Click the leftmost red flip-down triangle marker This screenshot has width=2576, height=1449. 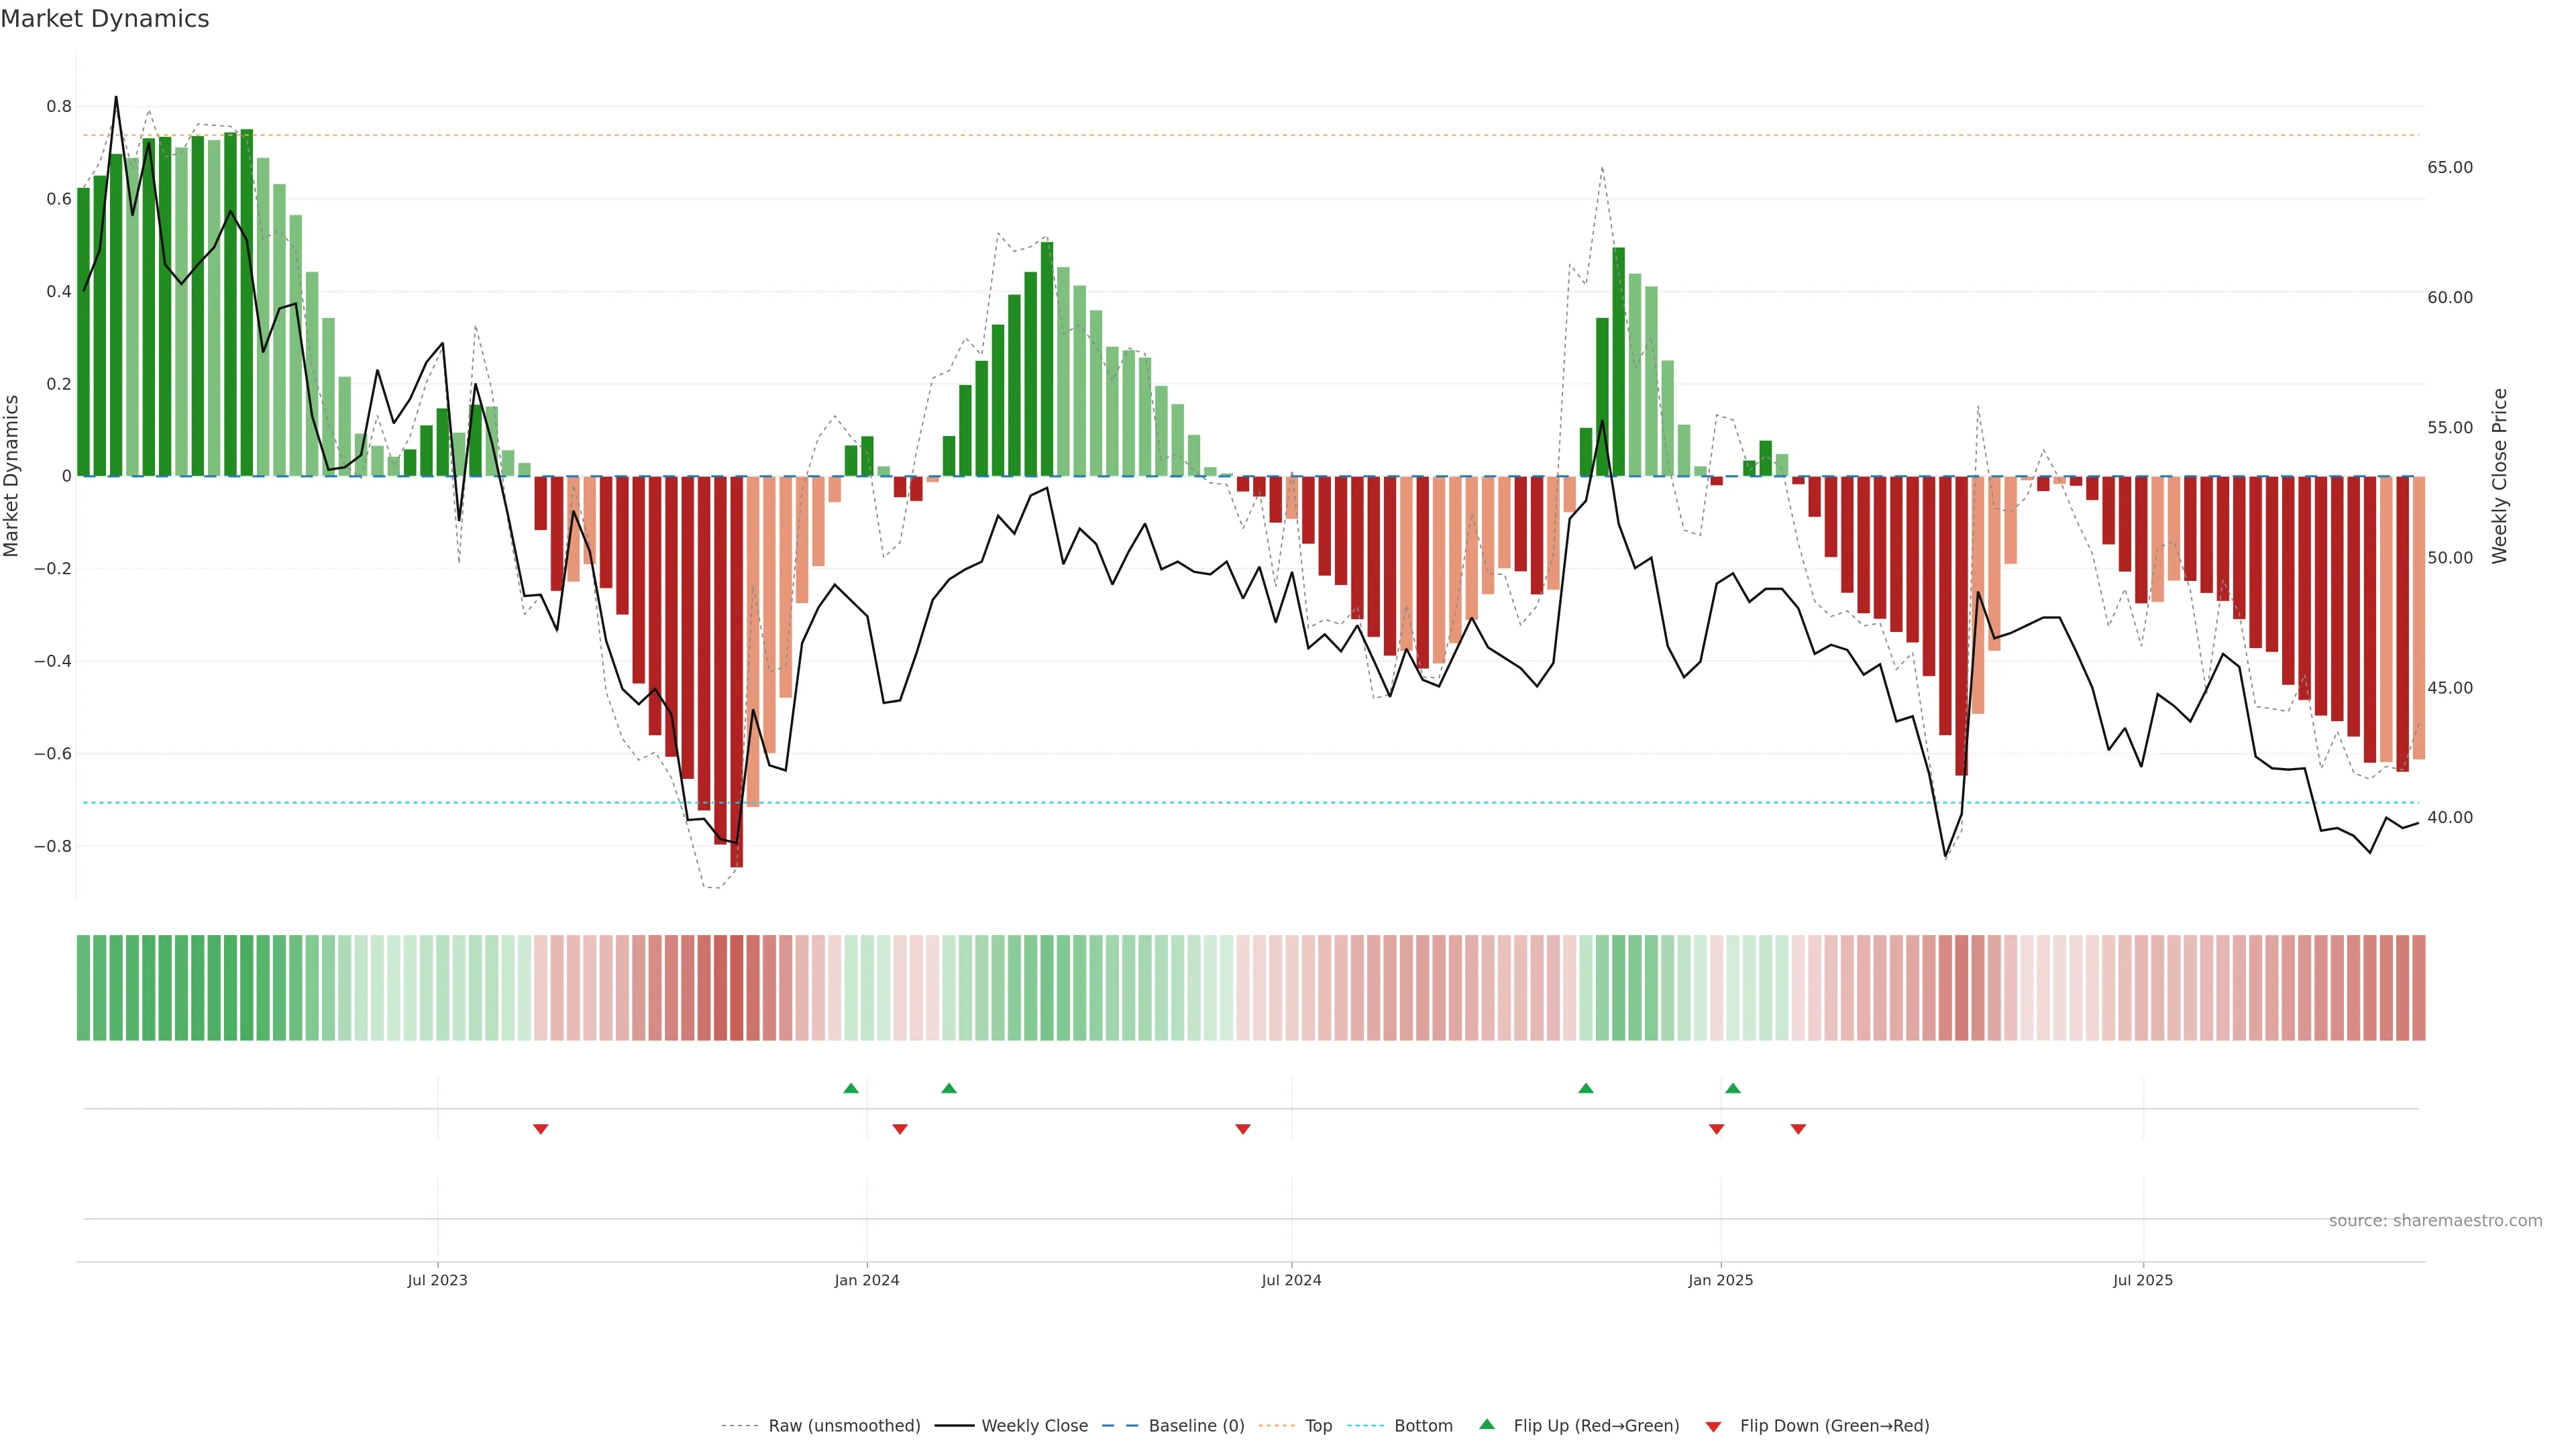pos(540,1129)
